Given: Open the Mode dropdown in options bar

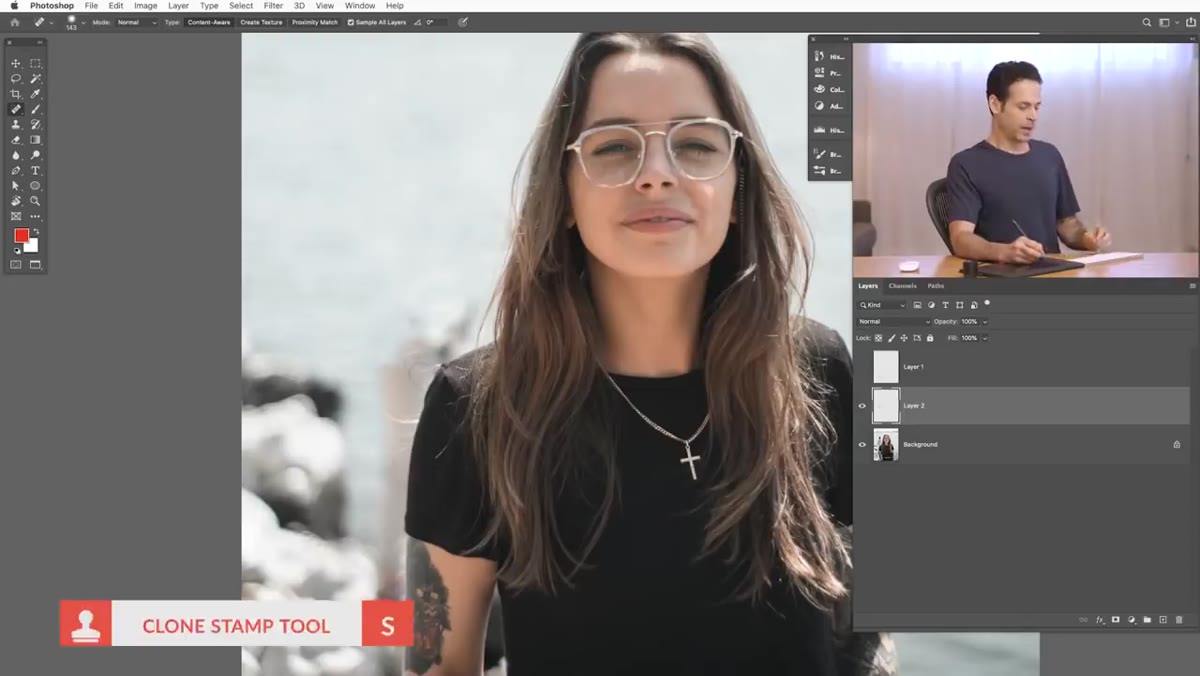Looking at the screenshot, I should [137, 22].
